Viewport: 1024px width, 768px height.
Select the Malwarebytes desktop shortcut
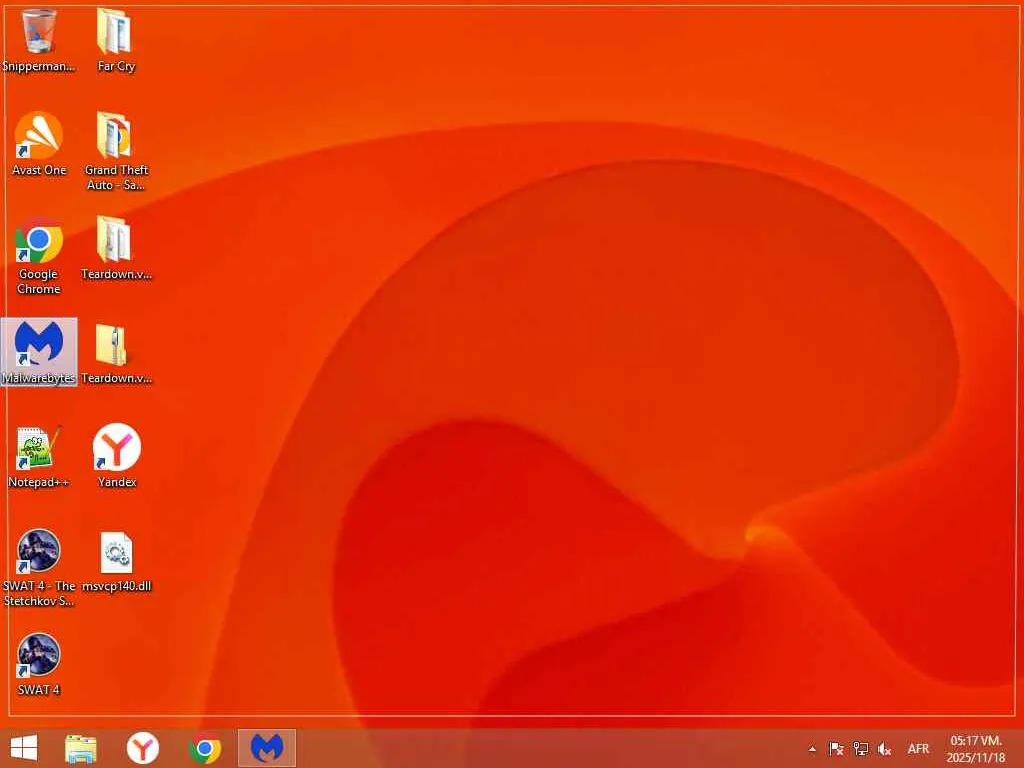pyautogui.click(x=39, y=352)
